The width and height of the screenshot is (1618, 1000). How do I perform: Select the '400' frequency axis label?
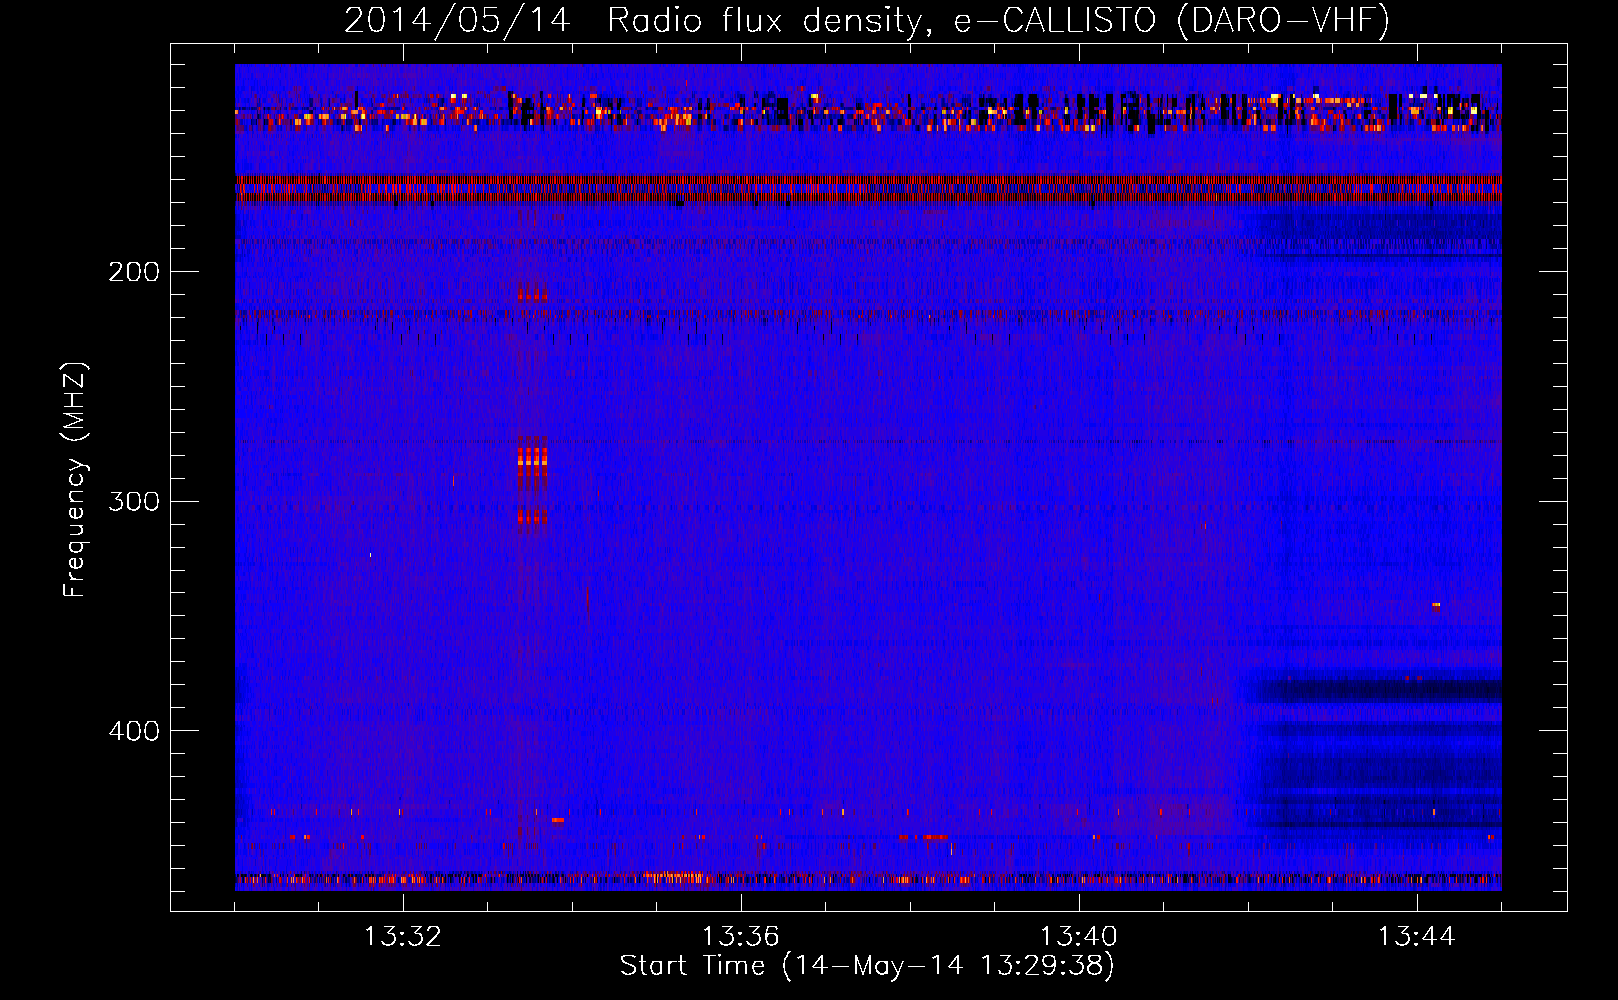(134, 731)
